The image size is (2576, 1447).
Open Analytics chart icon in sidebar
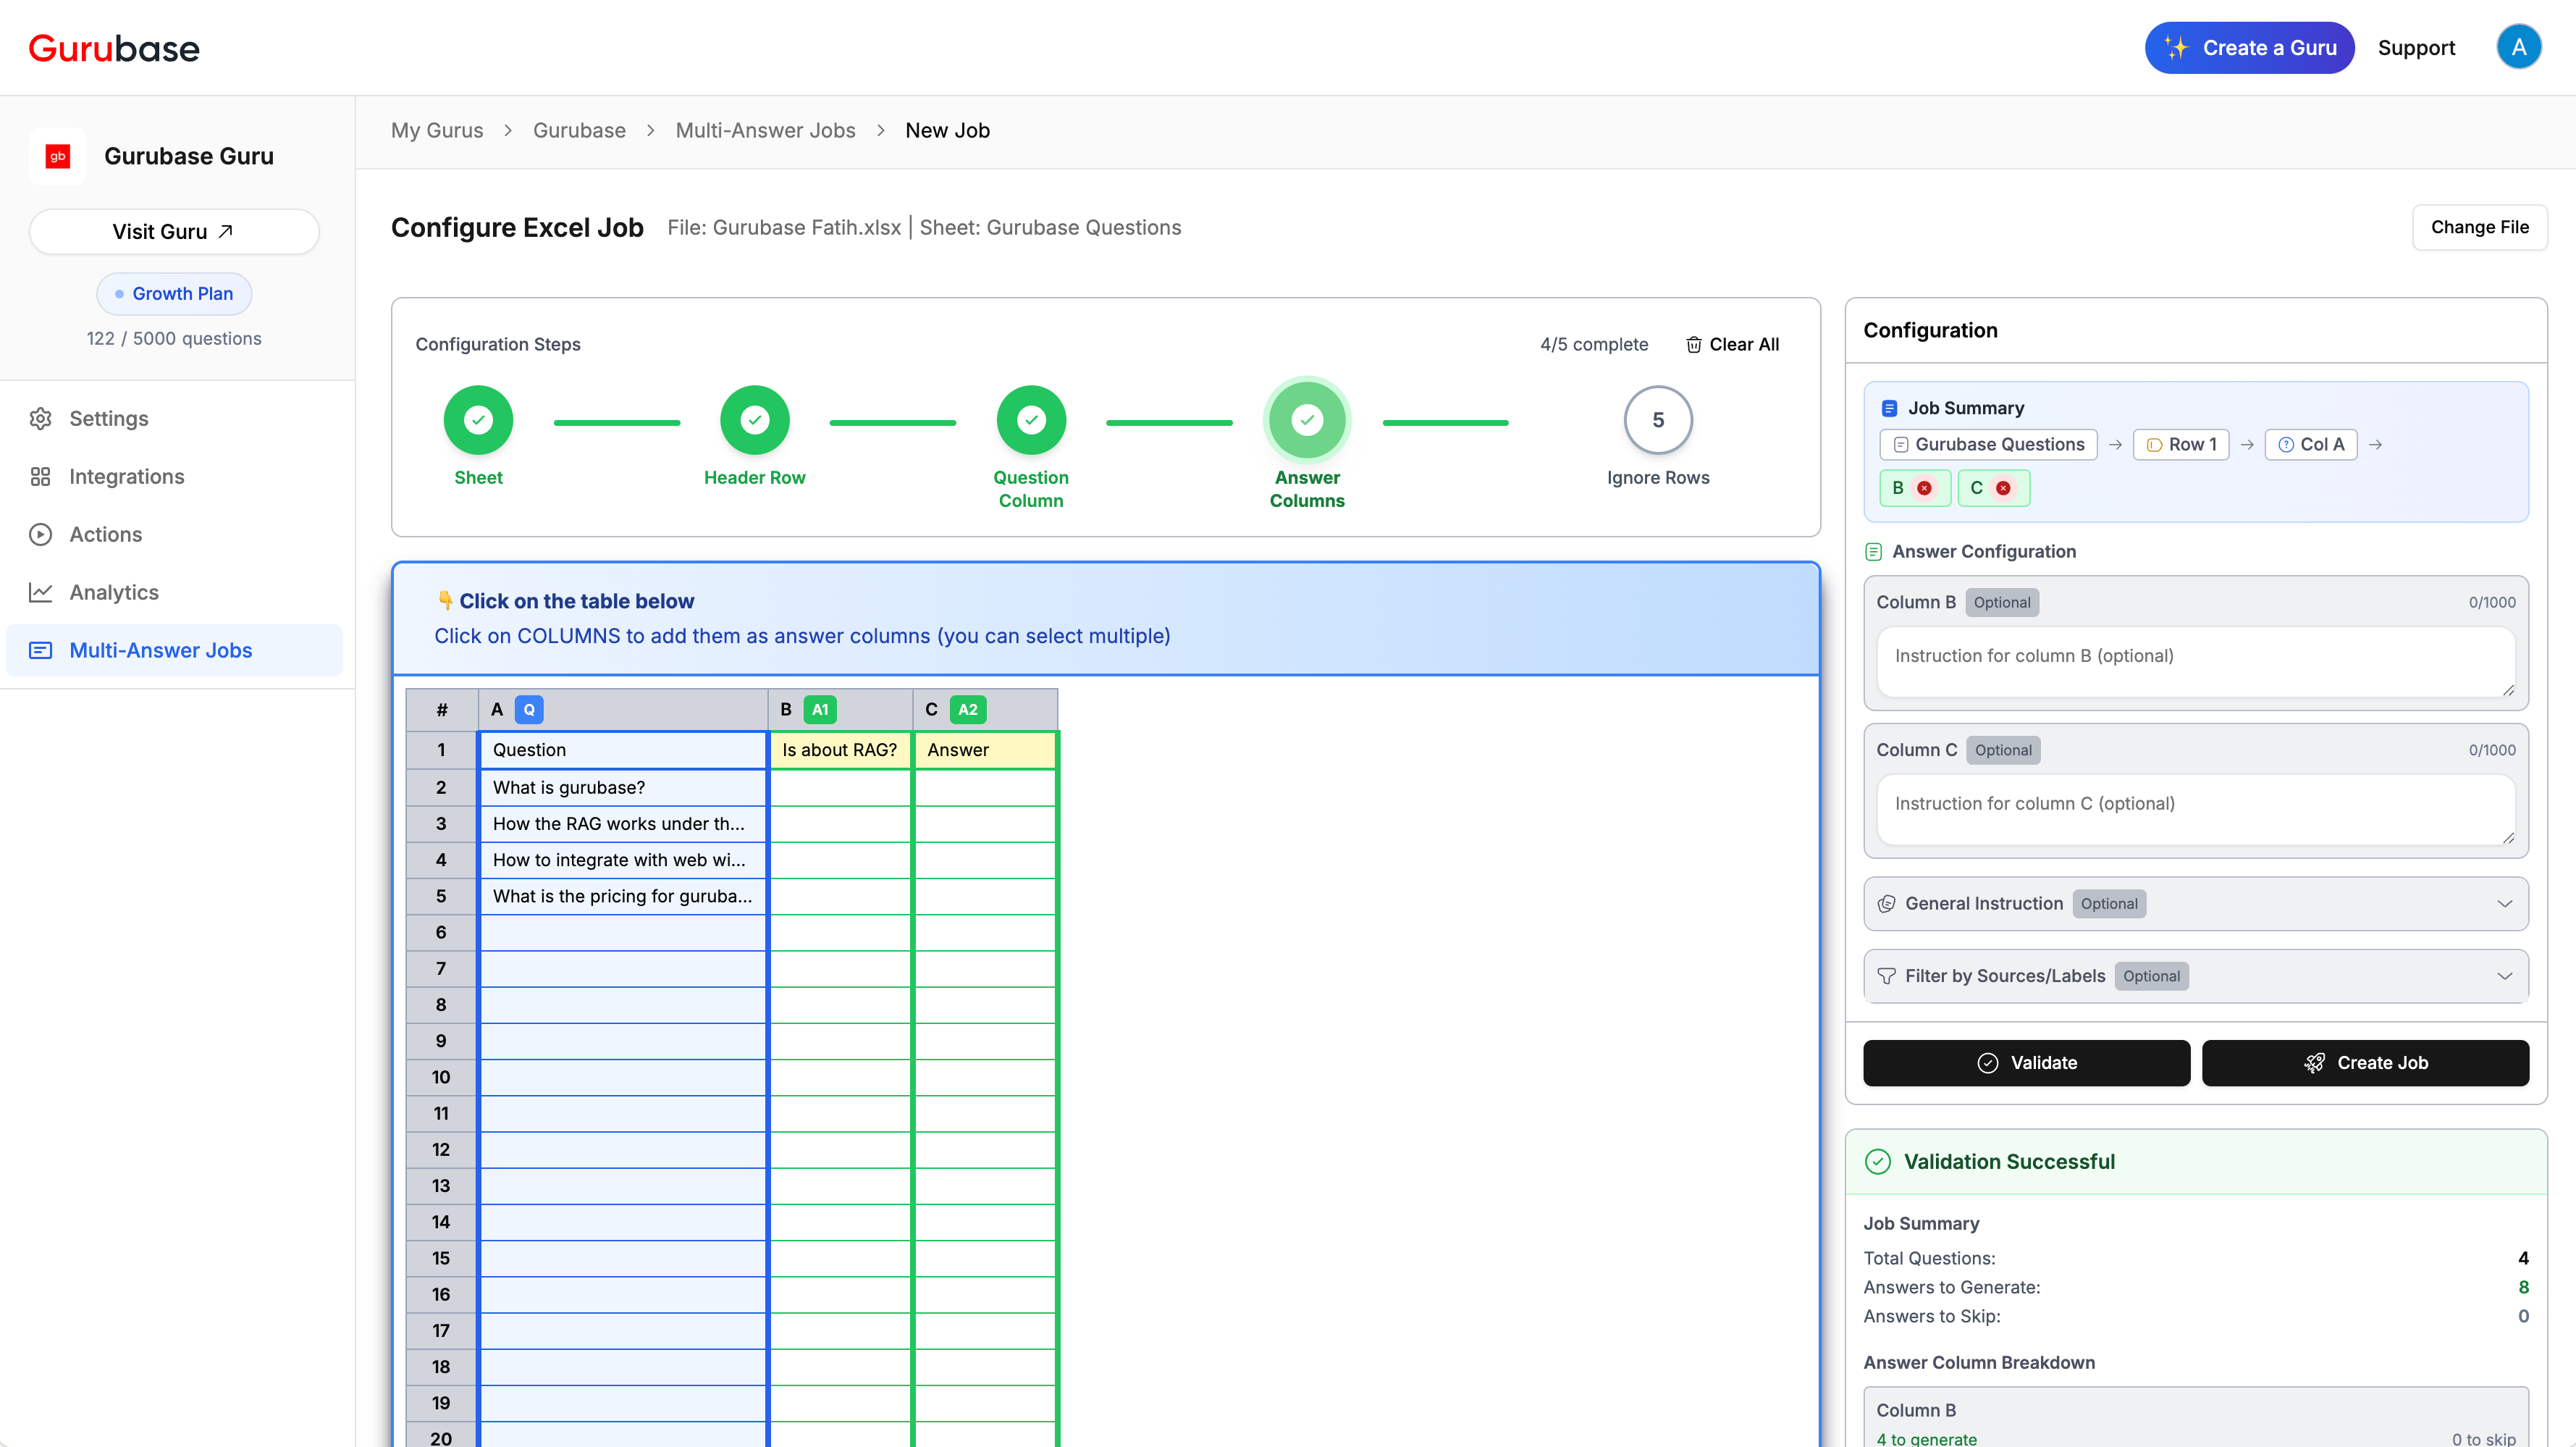40,592
